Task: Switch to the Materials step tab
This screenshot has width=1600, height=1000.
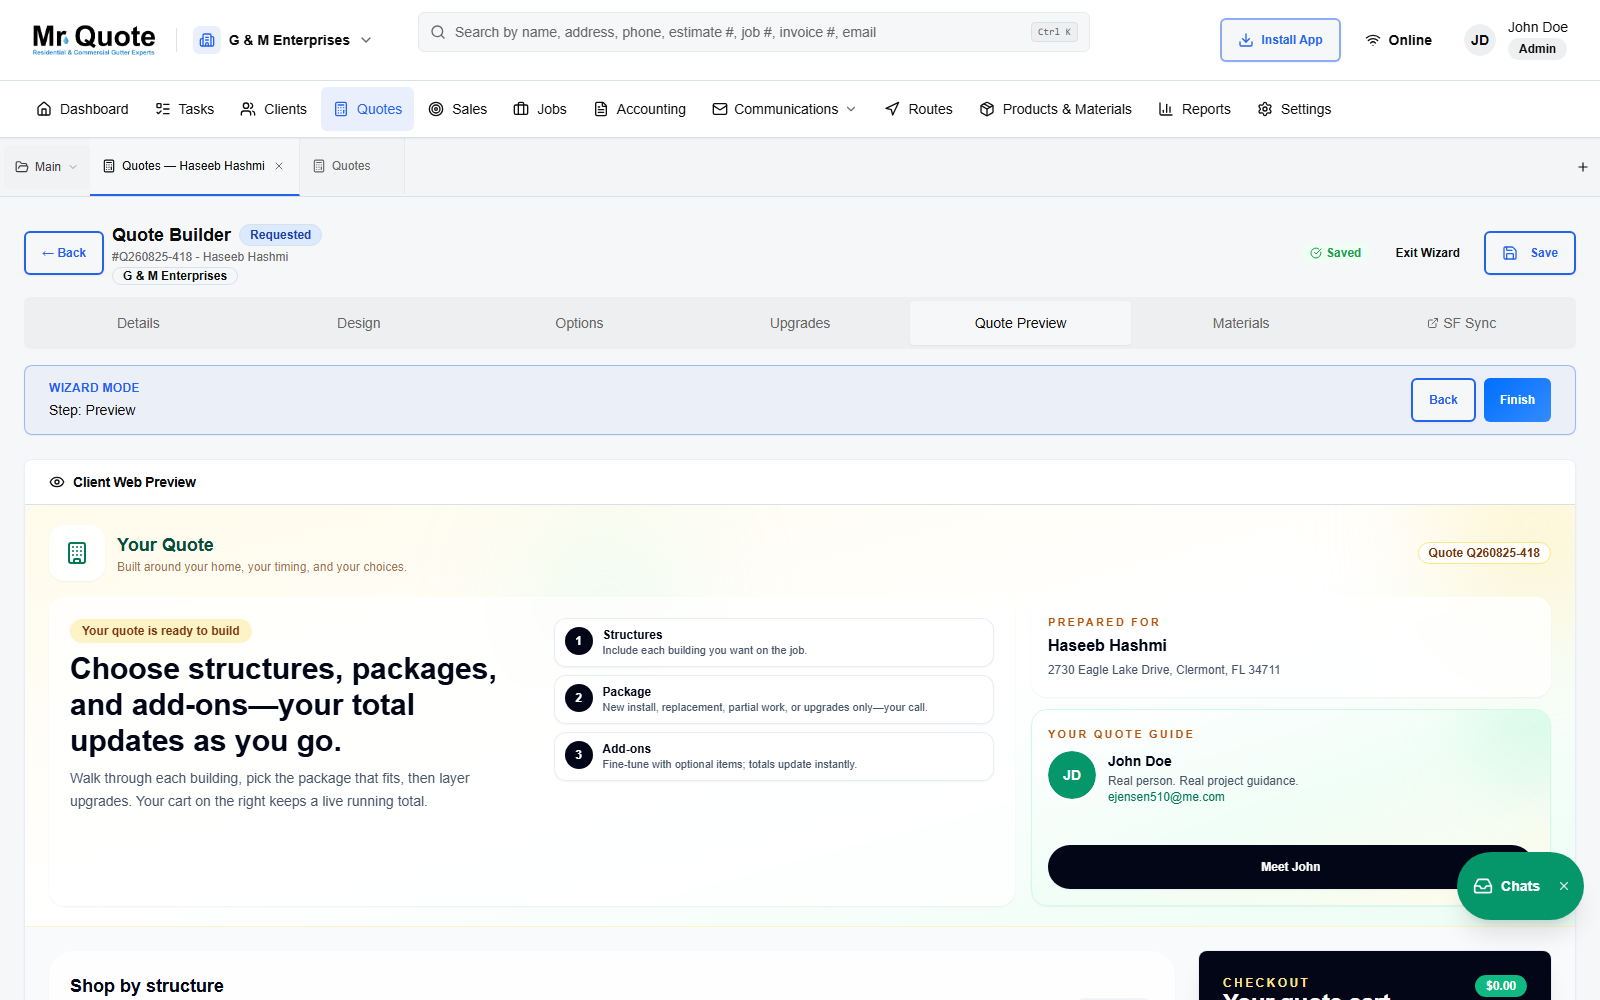Action: click(1241, 323)
